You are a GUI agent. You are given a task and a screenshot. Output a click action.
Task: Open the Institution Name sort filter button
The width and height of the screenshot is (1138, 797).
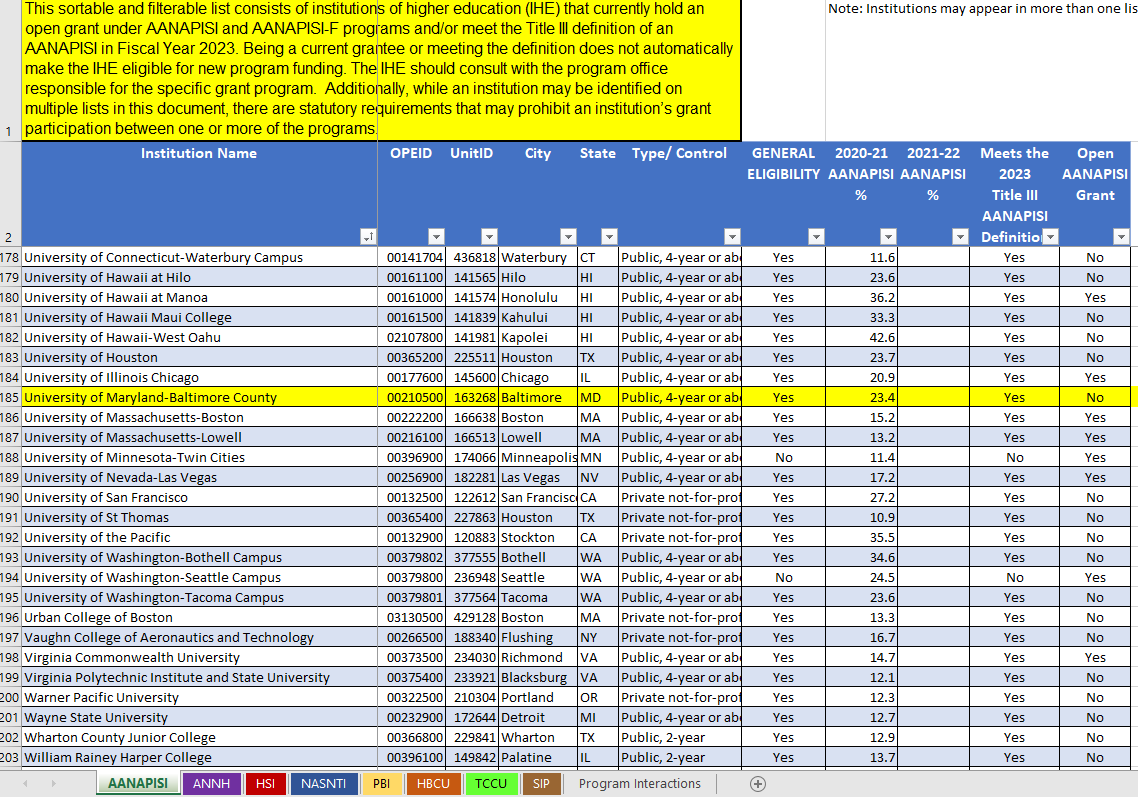tap(368, 237)
